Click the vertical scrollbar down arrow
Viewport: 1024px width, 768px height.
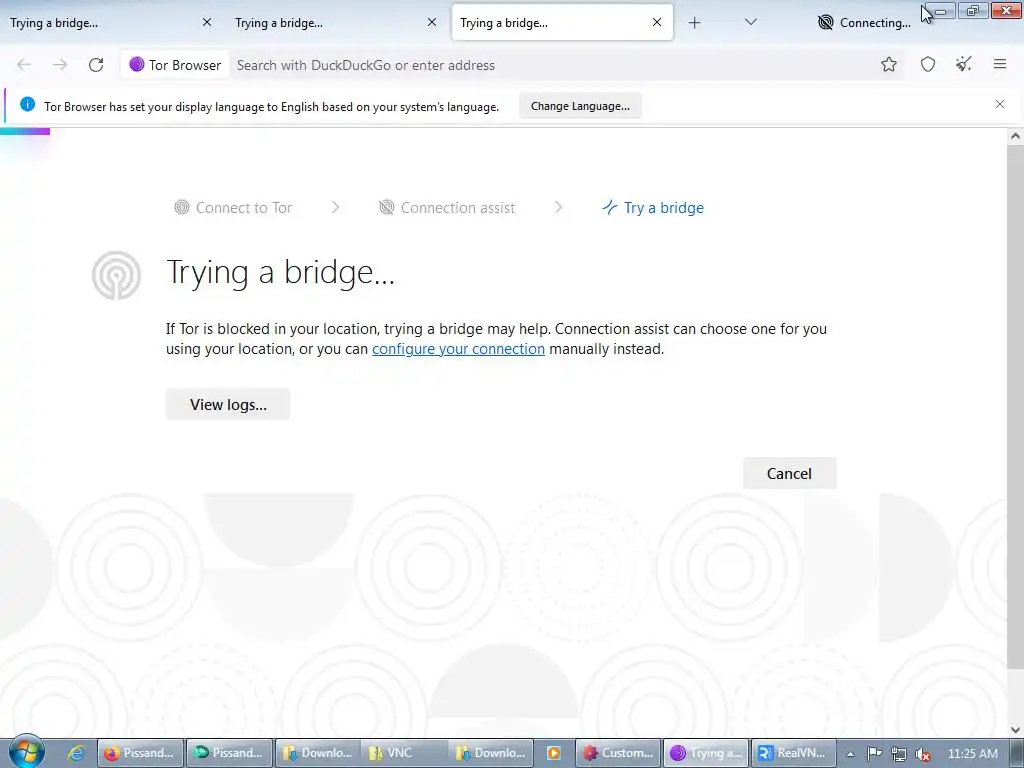click(1015, 730)
